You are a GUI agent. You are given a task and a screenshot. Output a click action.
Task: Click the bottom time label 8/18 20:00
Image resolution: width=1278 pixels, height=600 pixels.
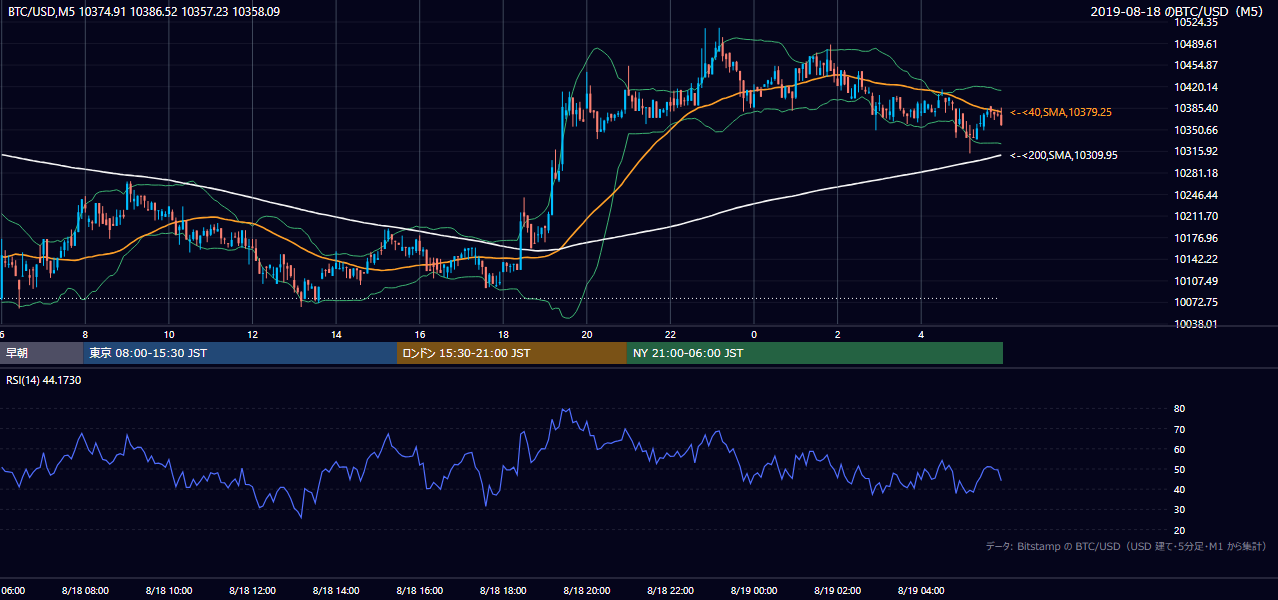pos(585,591)
